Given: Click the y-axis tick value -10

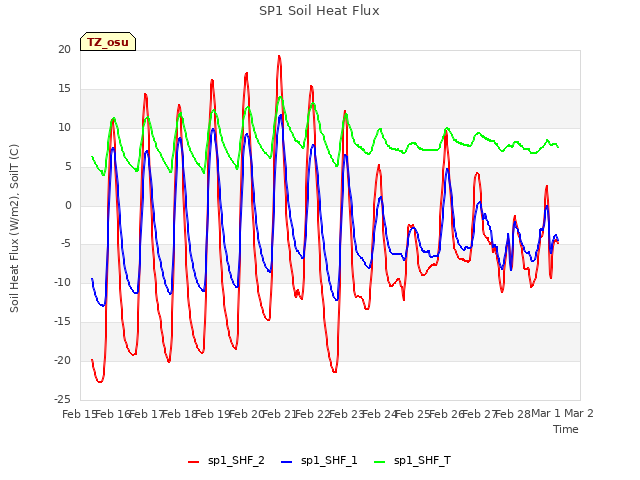Looking at the screenshot, I should (x=62, y=282).
